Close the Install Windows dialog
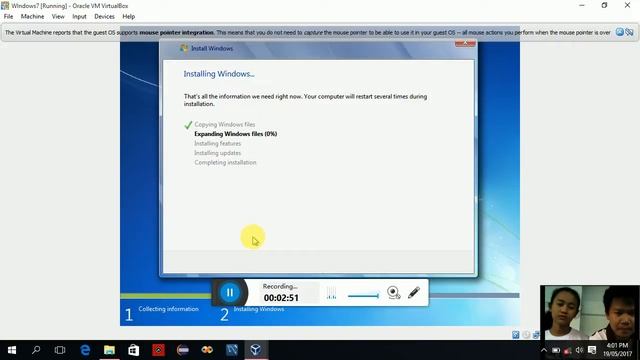Viewport: 640px width, 360px height. coord(465,43)
